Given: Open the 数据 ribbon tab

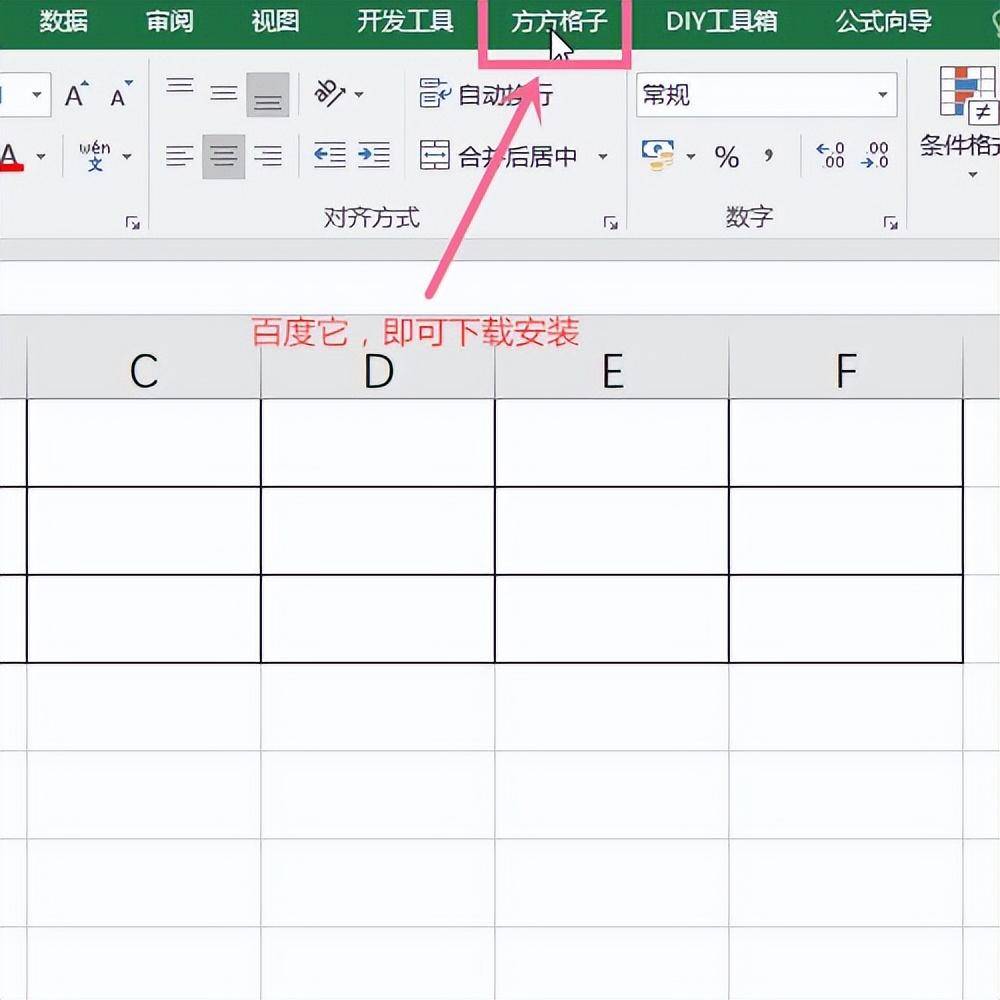Looking at the screenshot, I should click(63, 22).
